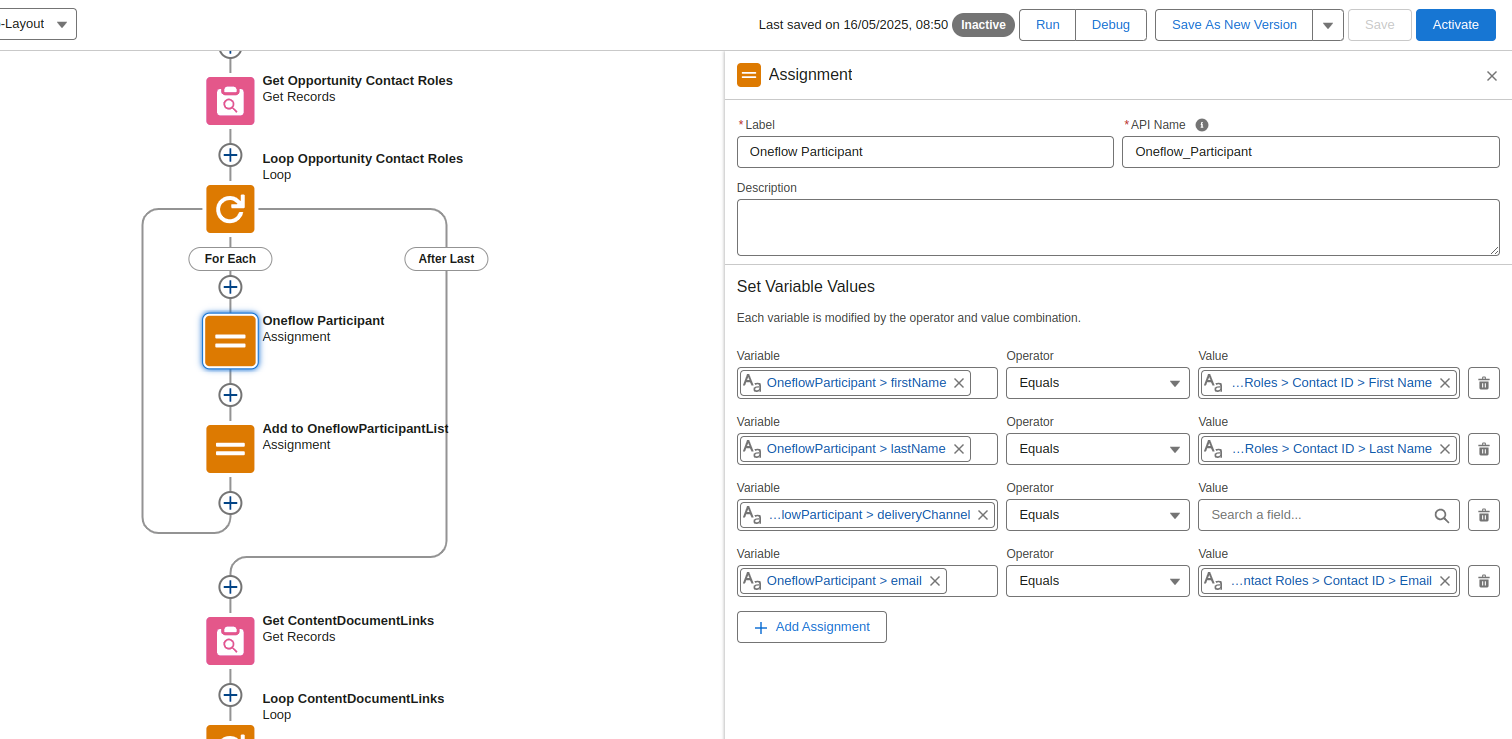Image resolution: width=1512 pixels, height=739 pixels.
Task: Select the Loop Opportunity Contact Roles icon
Action: click(230, 209)
